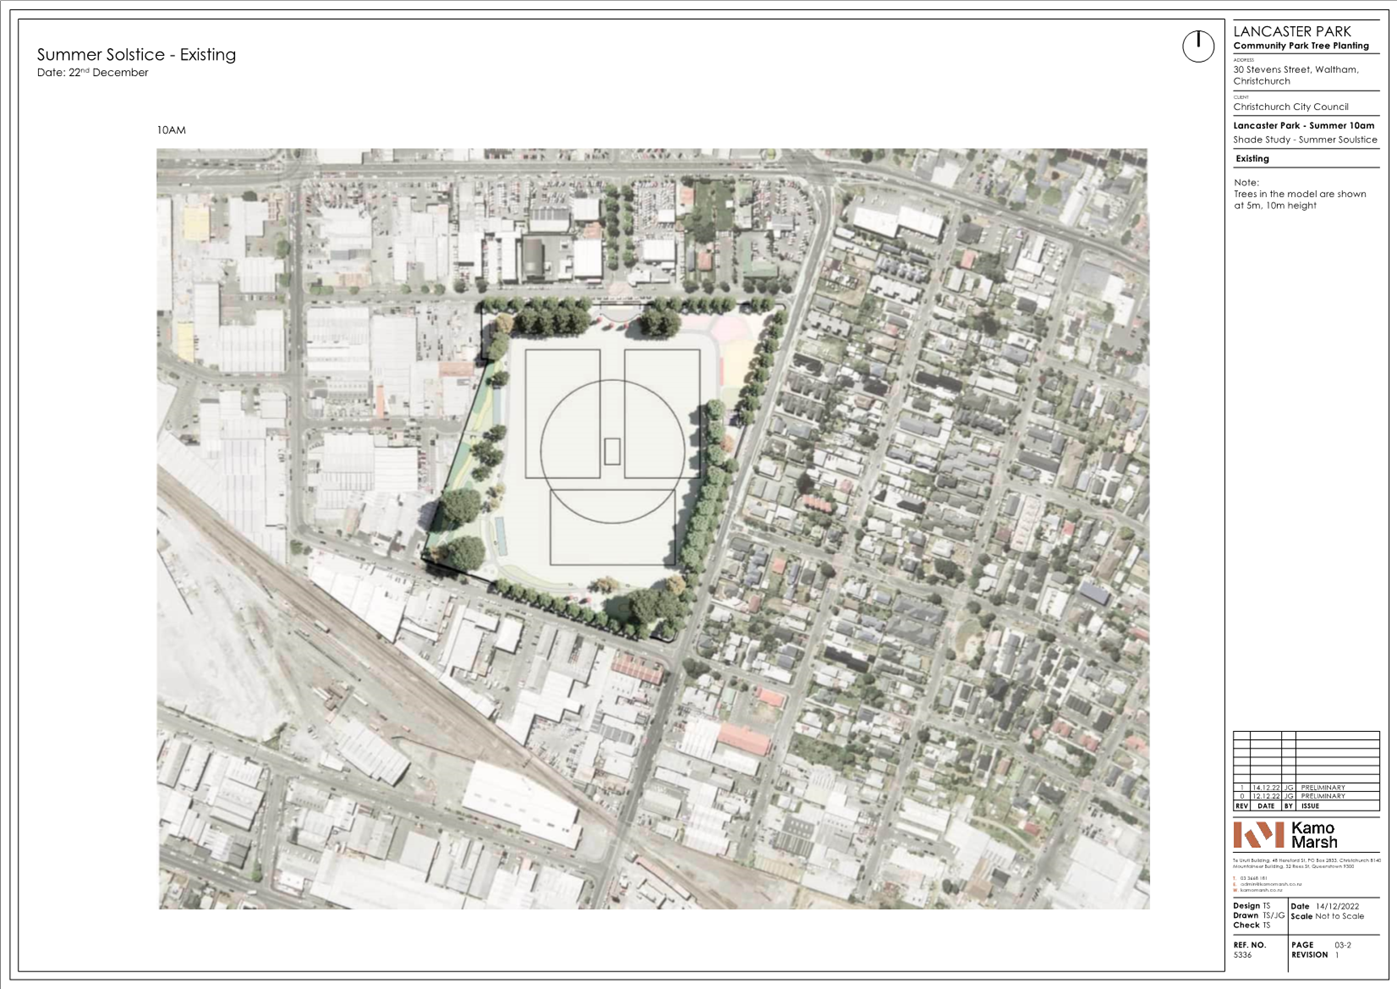Open the kamomarsh.co.nz website link
The height and width of the screenshot is (989, 1397).
(1262, 891)
